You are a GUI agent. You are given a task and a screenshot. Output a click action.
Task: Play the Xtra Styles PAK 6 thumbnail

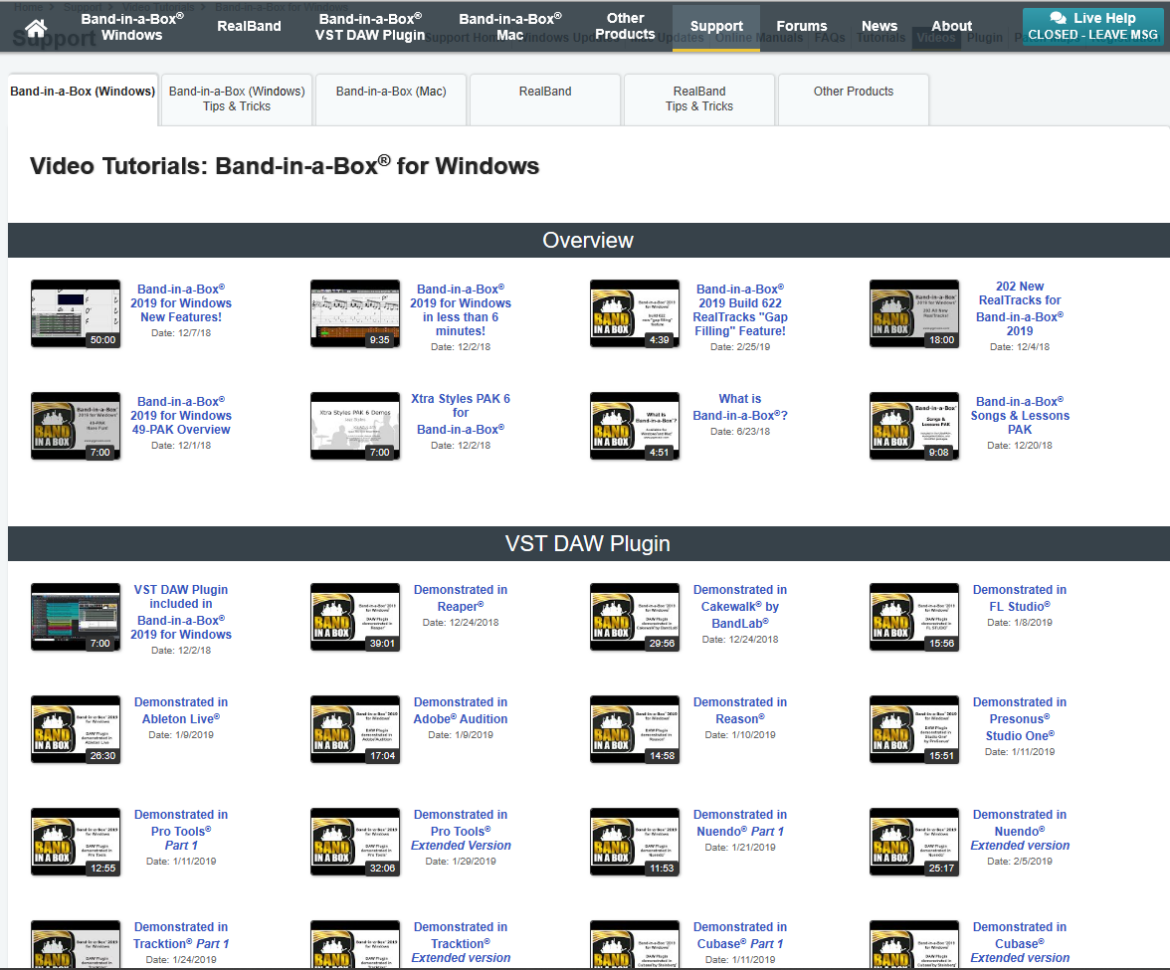(355, 426)
